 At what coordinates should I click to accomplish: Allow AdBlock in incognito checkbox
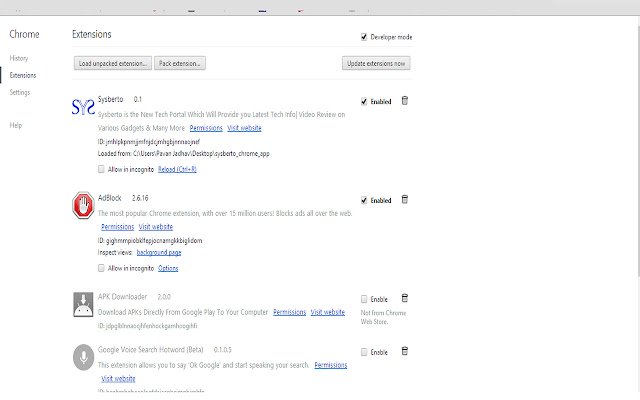tap(101, 268)
